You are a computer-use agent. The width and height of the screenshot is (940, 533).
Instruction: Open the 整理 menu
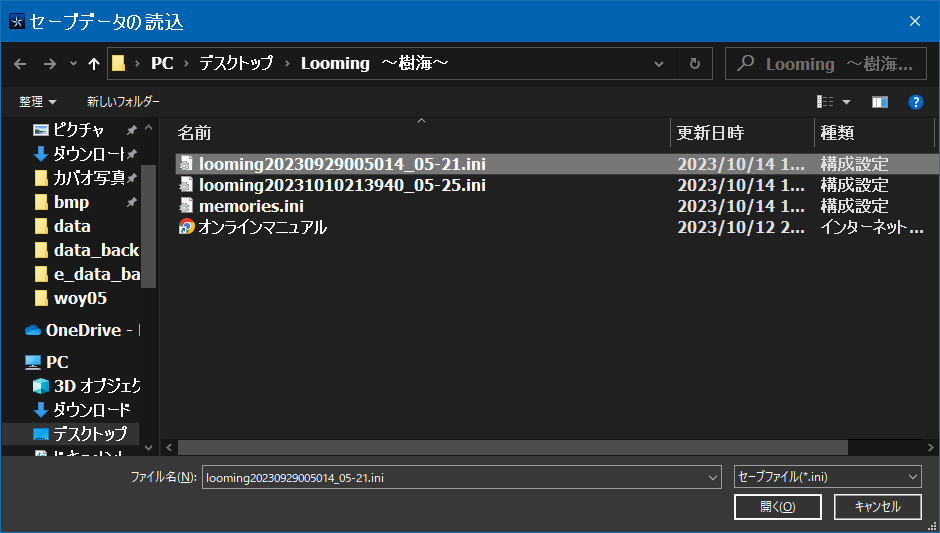click(x=38, y=102)
